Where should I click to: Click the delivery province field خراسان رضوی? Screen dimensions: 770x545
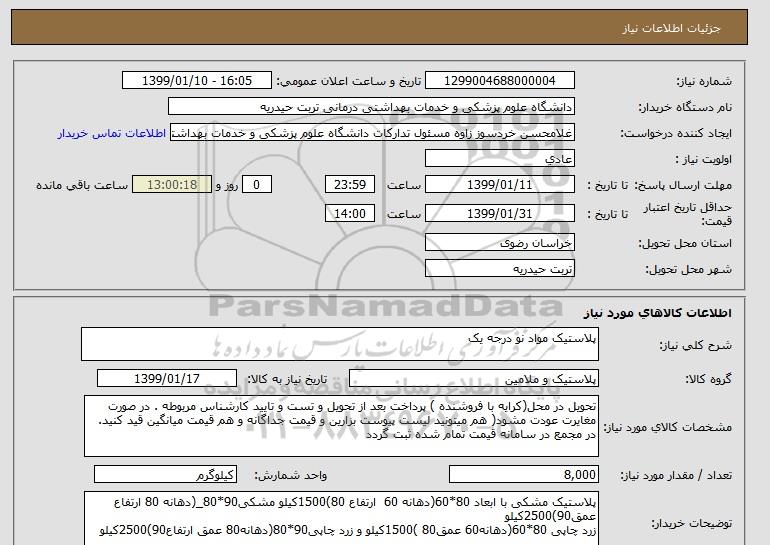tap(499, 243)
